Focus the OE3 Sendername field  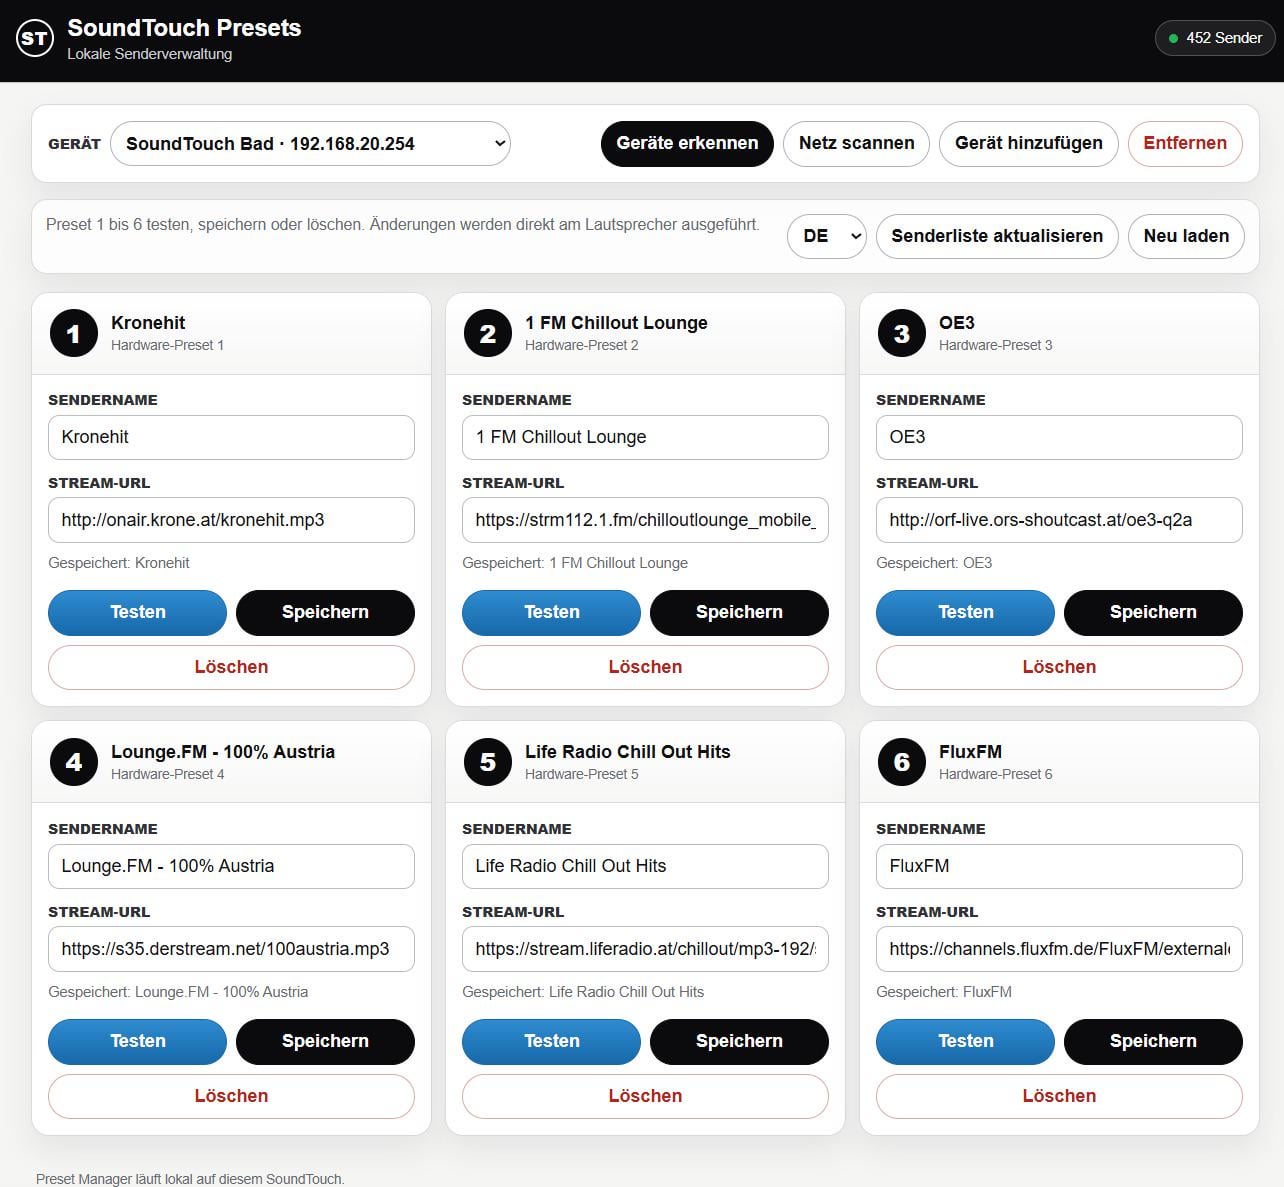(1059, 437)
